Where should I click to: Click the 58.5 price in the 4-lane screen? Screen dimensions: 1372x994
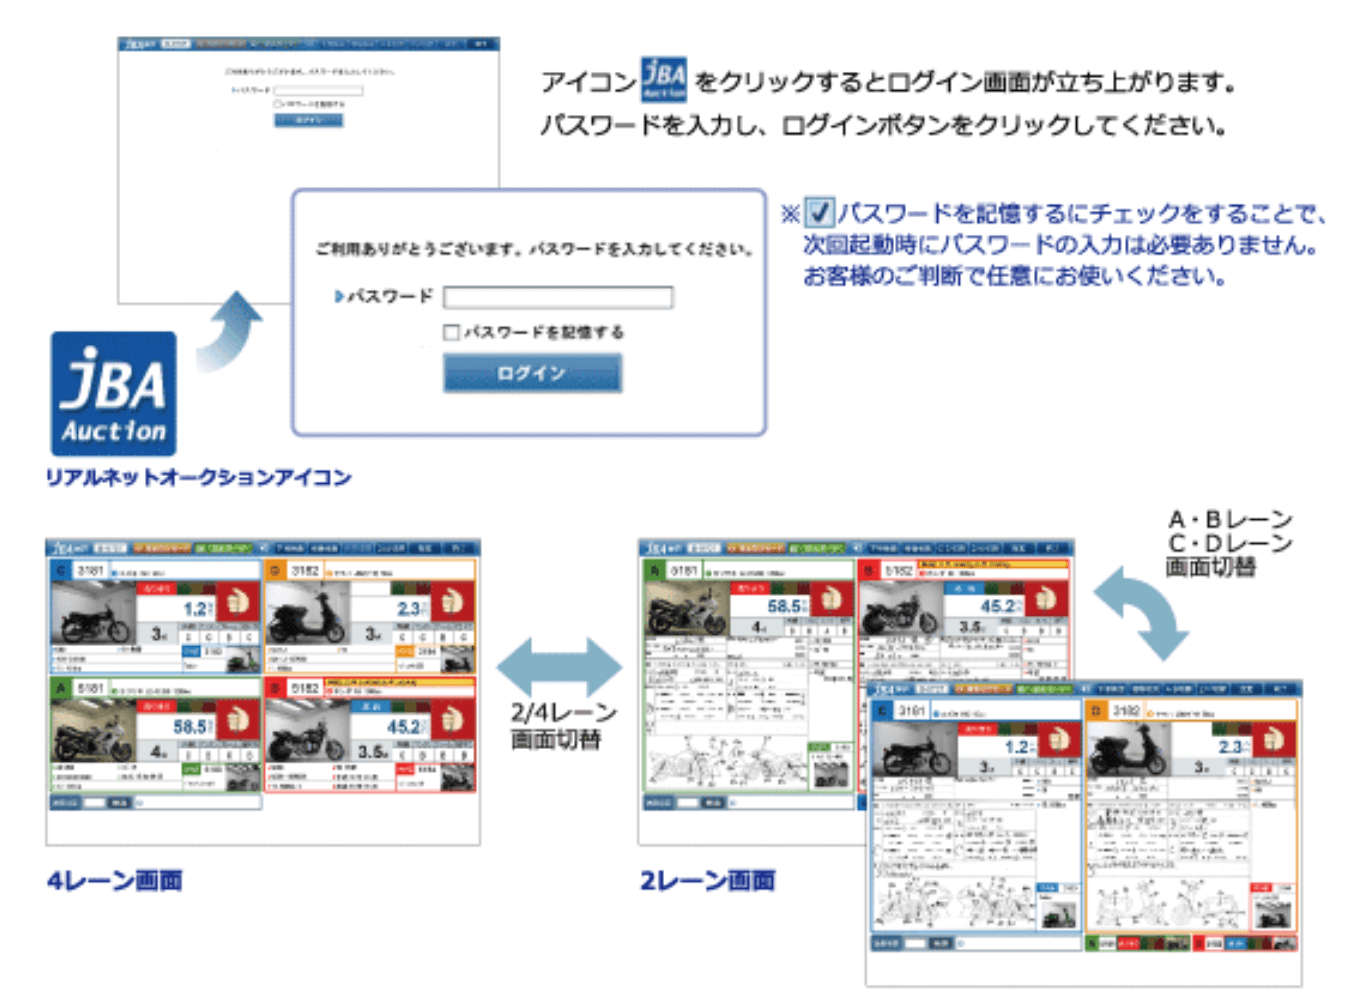pyautogui.click(x=189, y=726)
